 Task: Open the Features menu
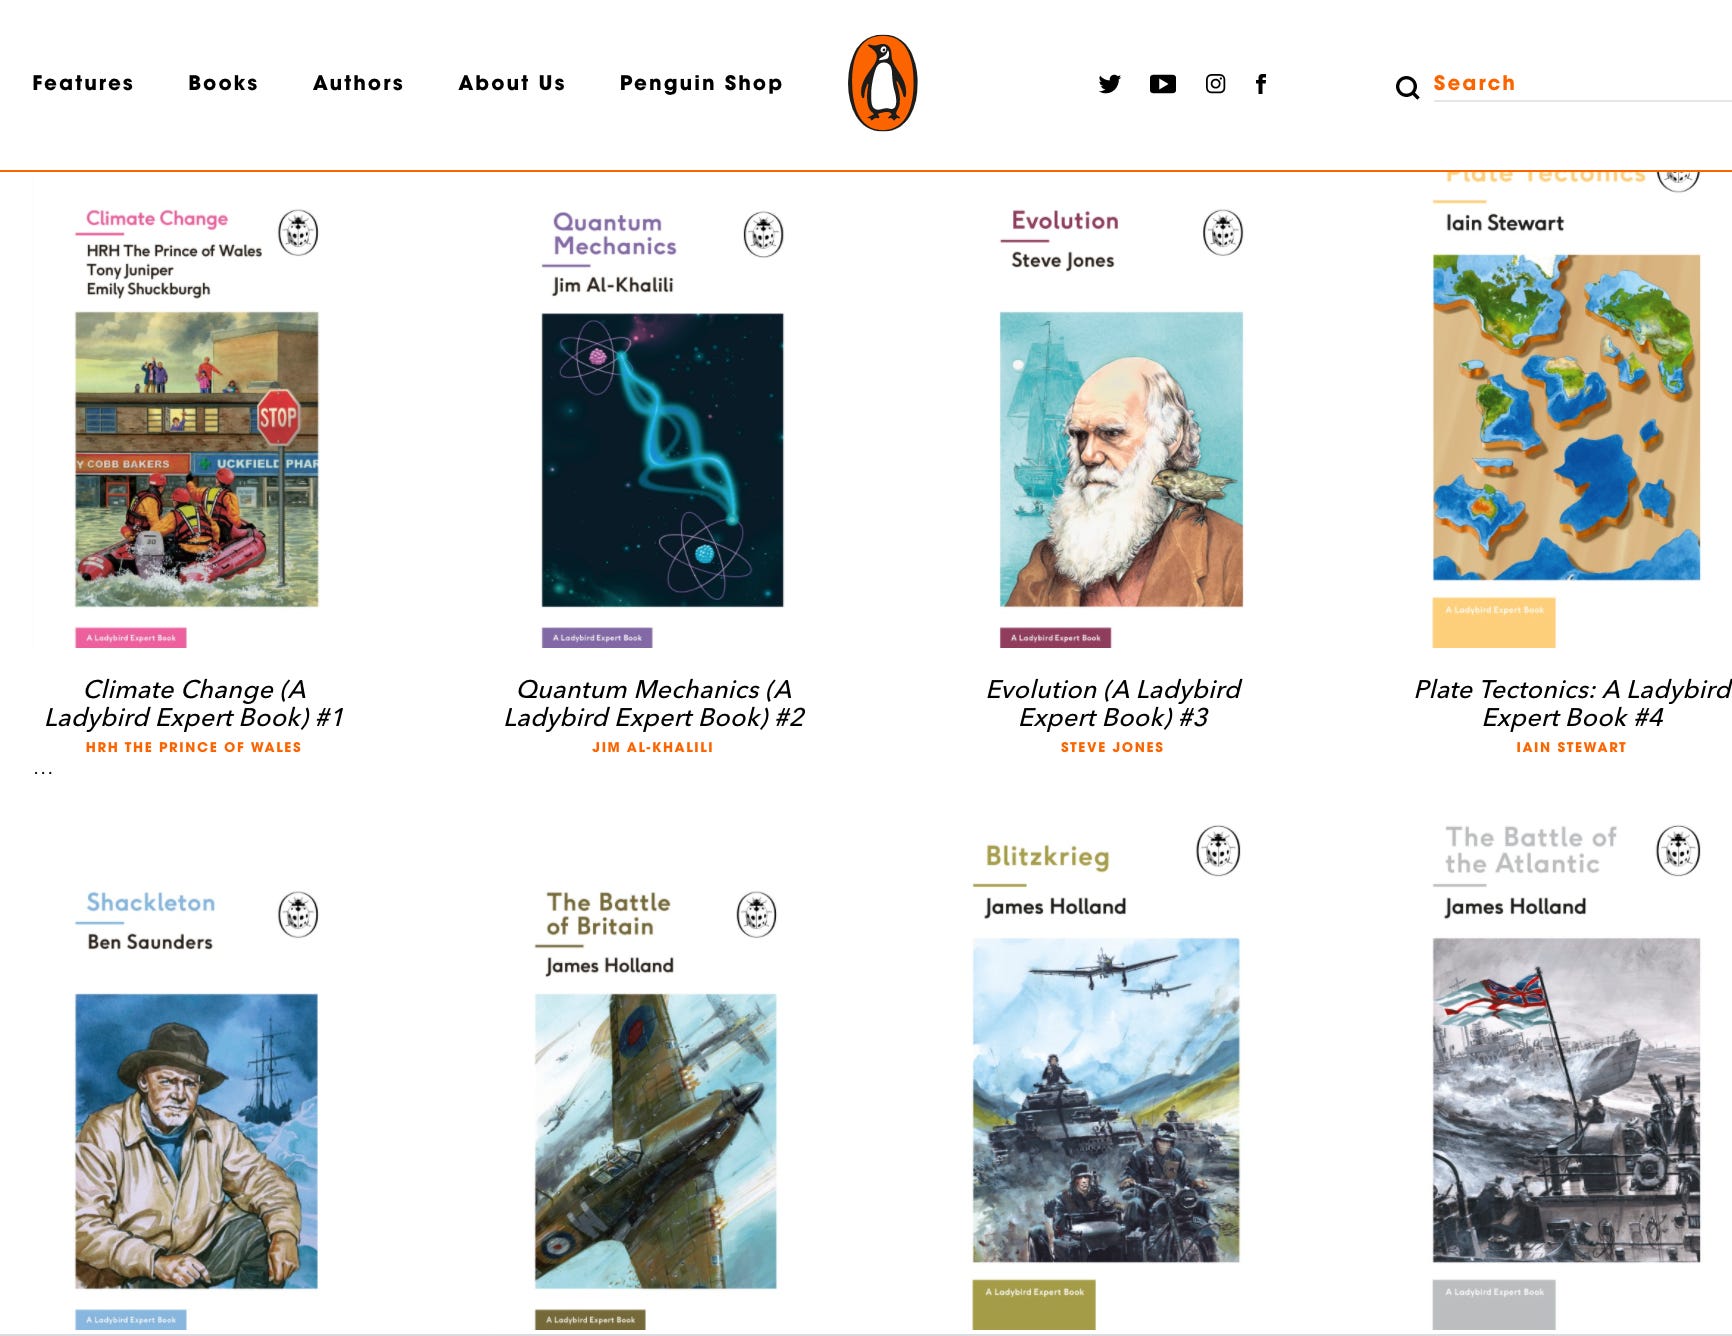tap(83, 83)
